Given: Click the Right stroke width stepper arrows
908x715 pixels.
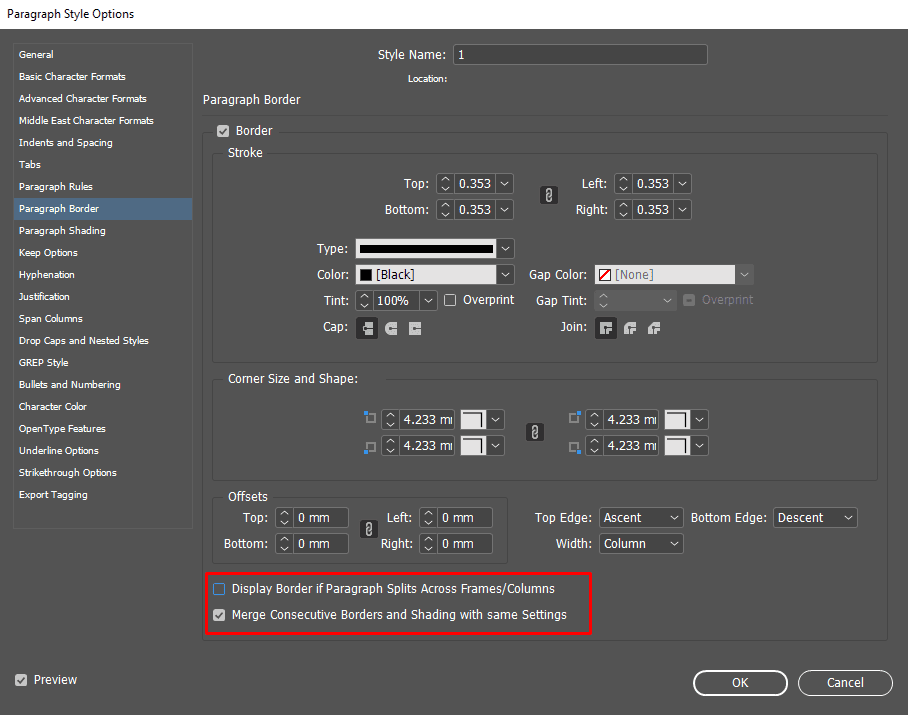Looking at the screenshot, I should coord(623,210).
